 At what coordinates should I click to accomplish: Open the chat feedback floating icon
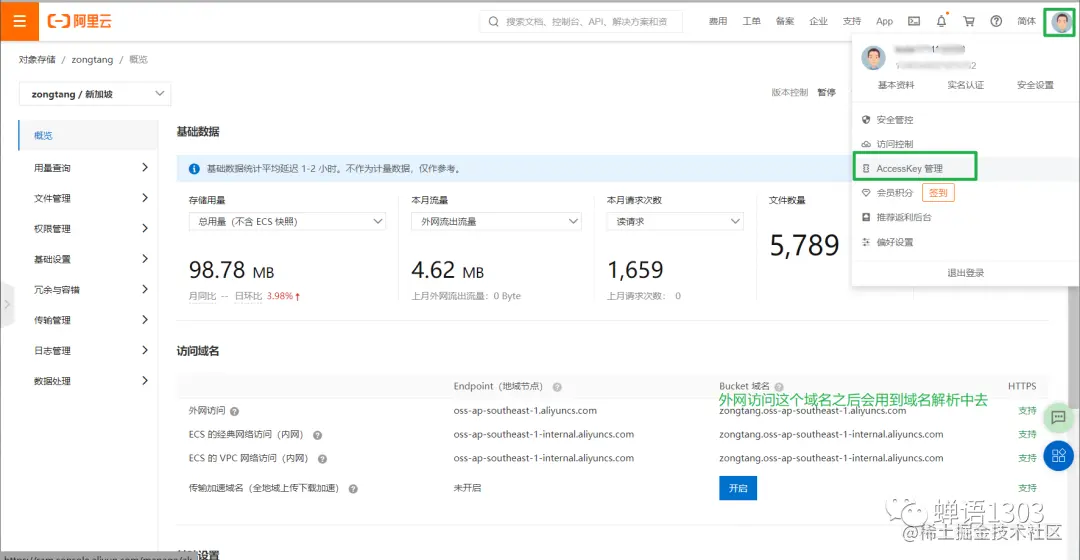[x=1059, y=417]
